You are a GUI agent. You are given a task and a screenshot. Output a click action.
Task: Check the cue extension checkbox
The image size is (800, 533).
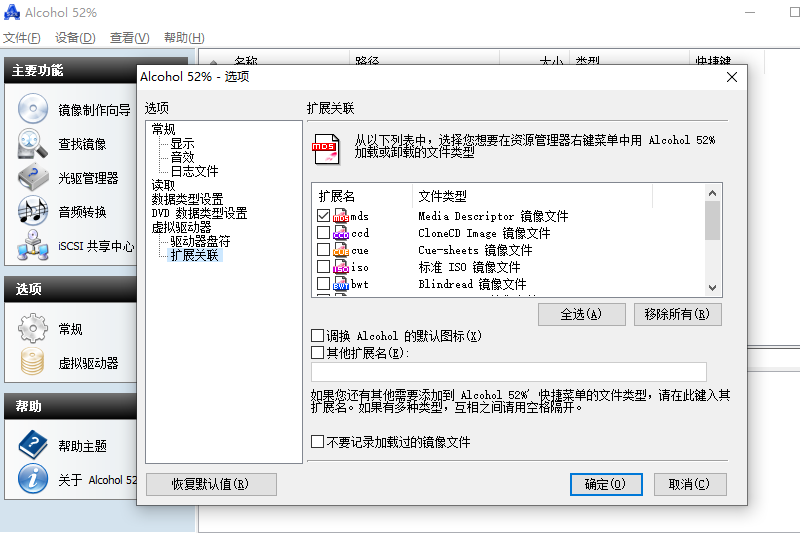323,250
